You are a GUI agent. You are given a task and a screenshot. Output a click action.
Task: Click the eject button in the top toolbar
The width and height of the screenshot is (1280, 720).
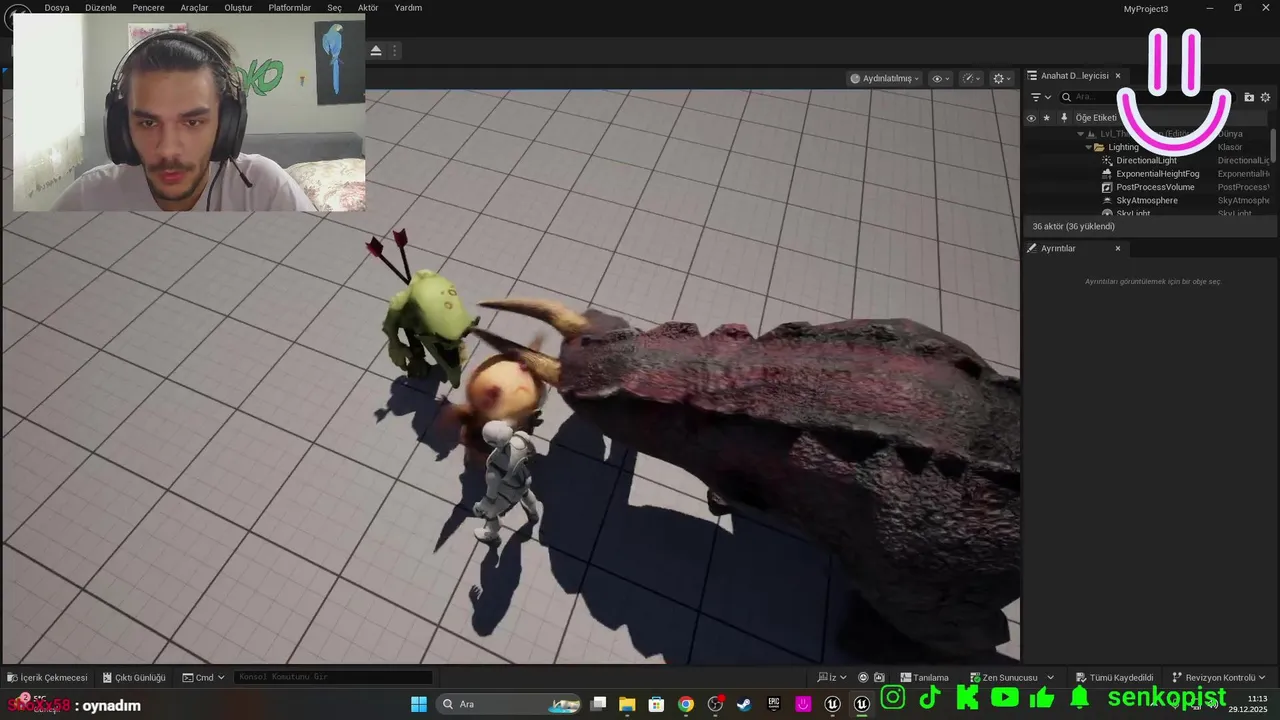(x=376, y=51)
